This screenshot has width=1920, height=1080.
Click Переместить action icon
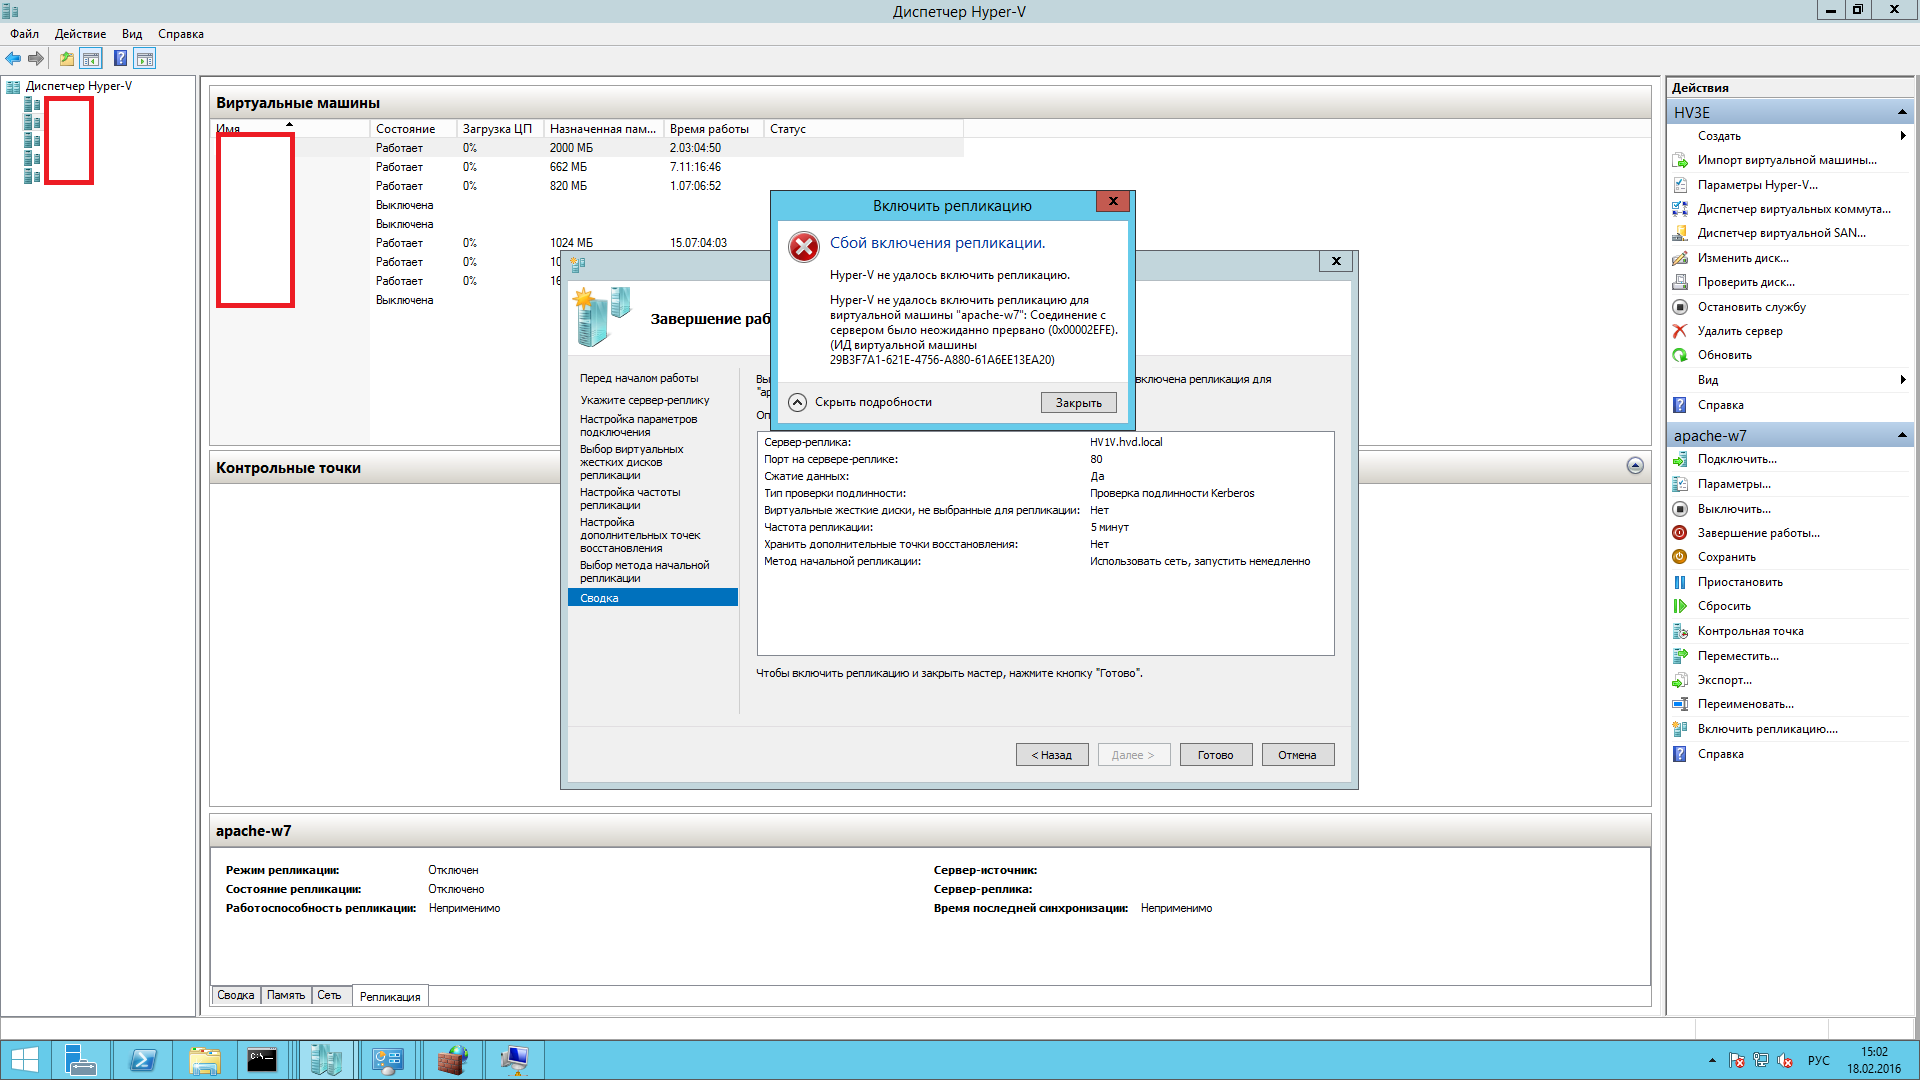1680,656
